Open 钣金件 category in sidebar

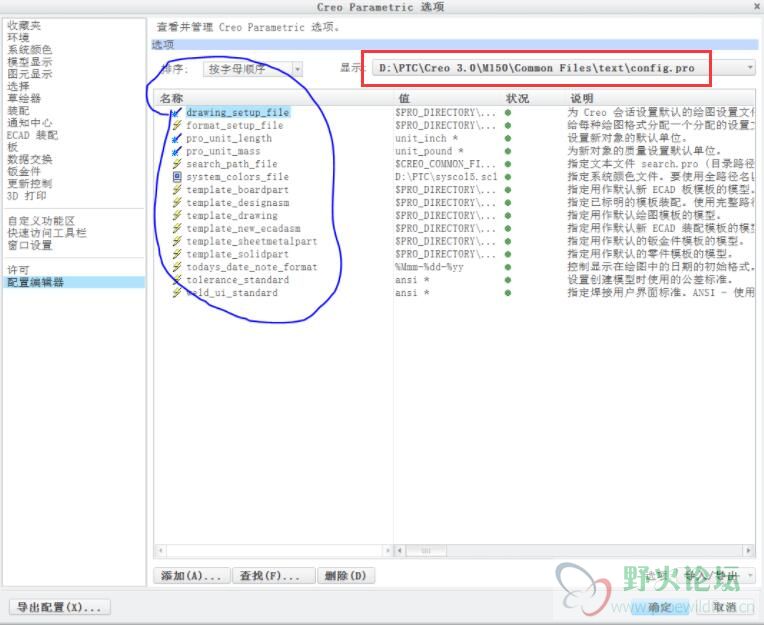[24, 171]
